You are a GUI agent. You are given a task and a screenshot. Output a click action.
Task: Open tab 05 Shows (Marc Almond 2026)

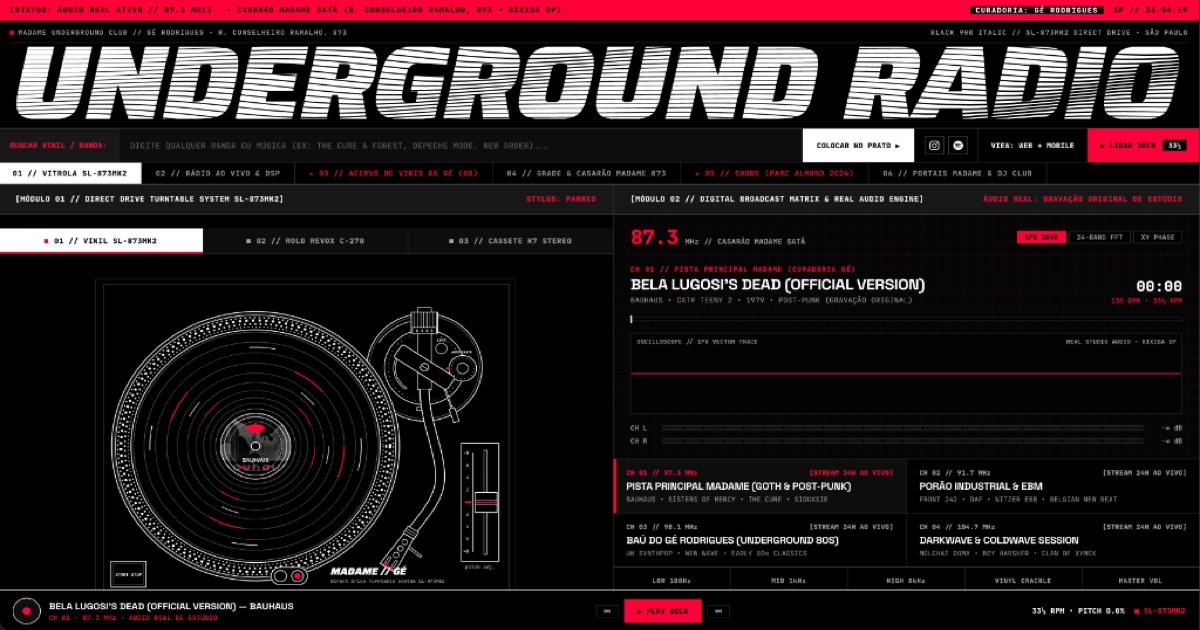point(774,173)
